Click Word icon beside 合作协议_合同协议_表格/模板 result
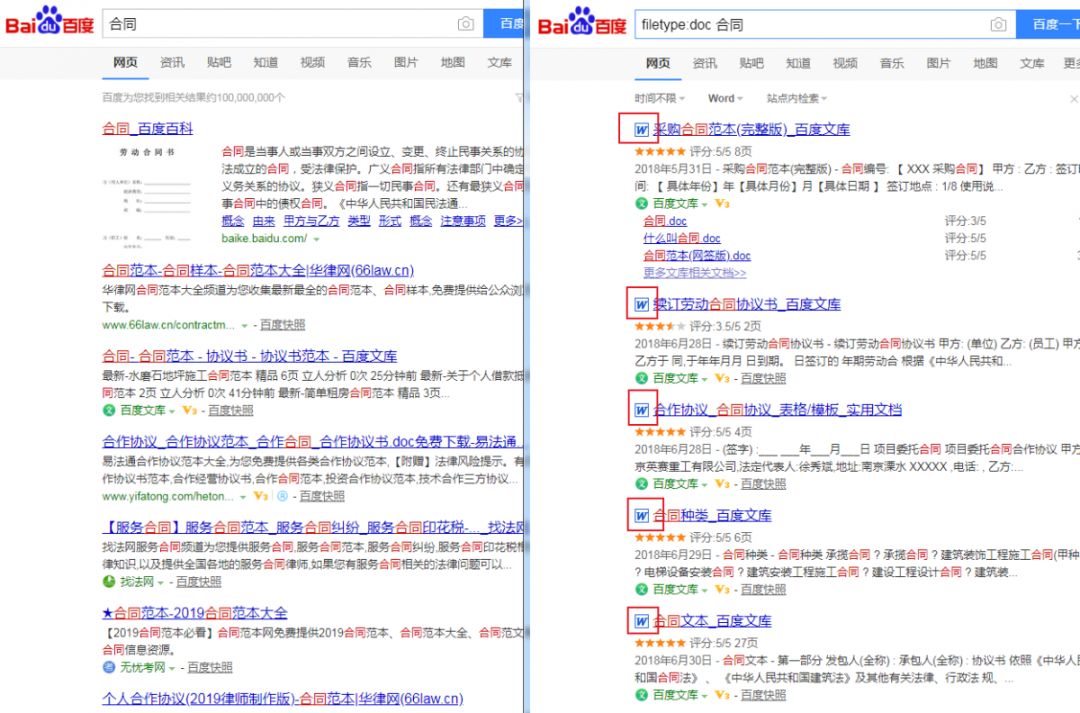 click(641, 410)
